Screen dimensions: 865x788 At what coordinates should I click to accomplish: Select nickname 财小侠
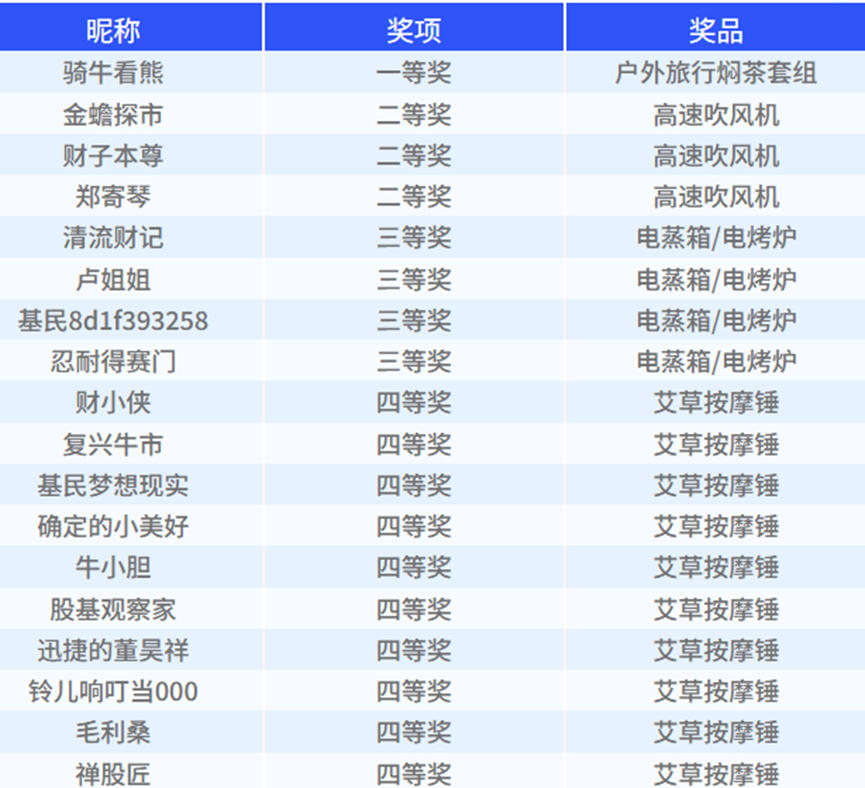113,402
